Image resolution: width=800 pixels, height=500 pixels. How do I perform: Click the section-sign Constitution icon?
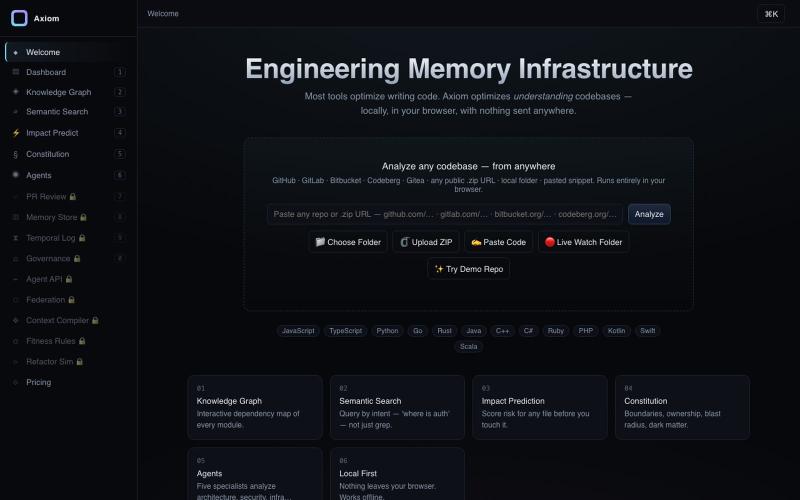pyautogui.click(x=16, y=154)
